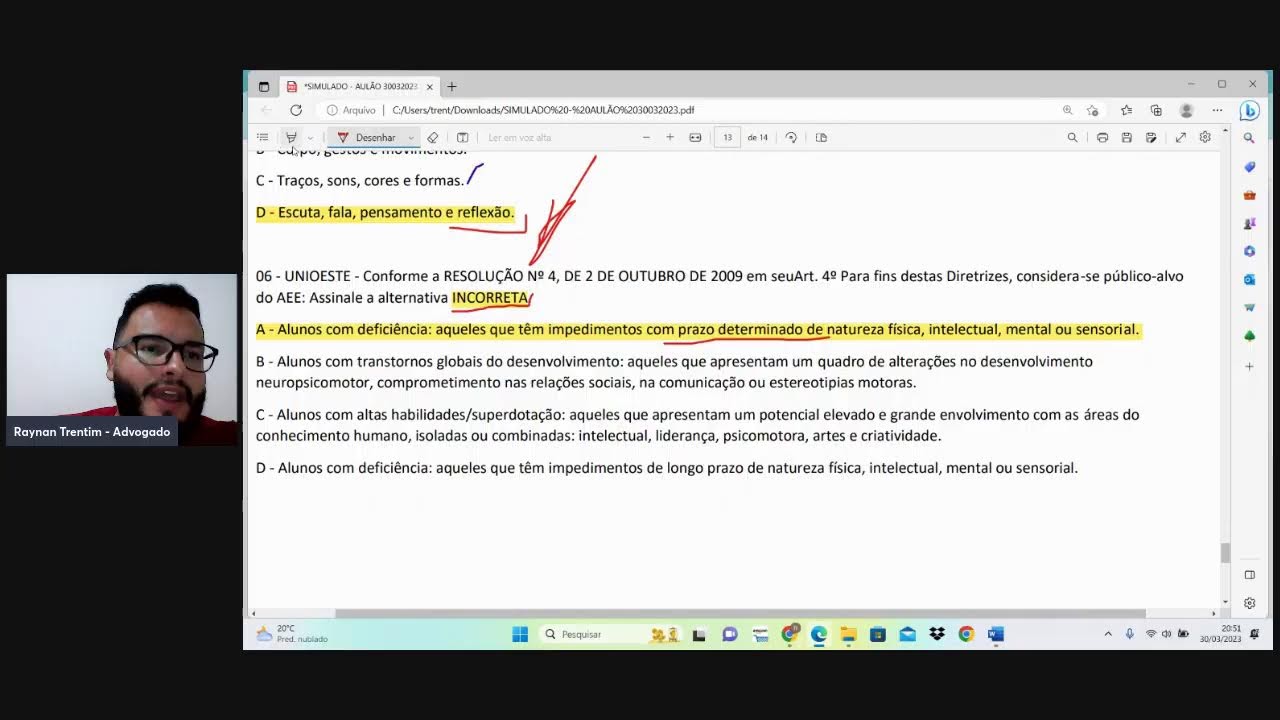Click highlighted word INCORRETA
Viewport: 1280px width, 720px height.
tap(490, 298)
